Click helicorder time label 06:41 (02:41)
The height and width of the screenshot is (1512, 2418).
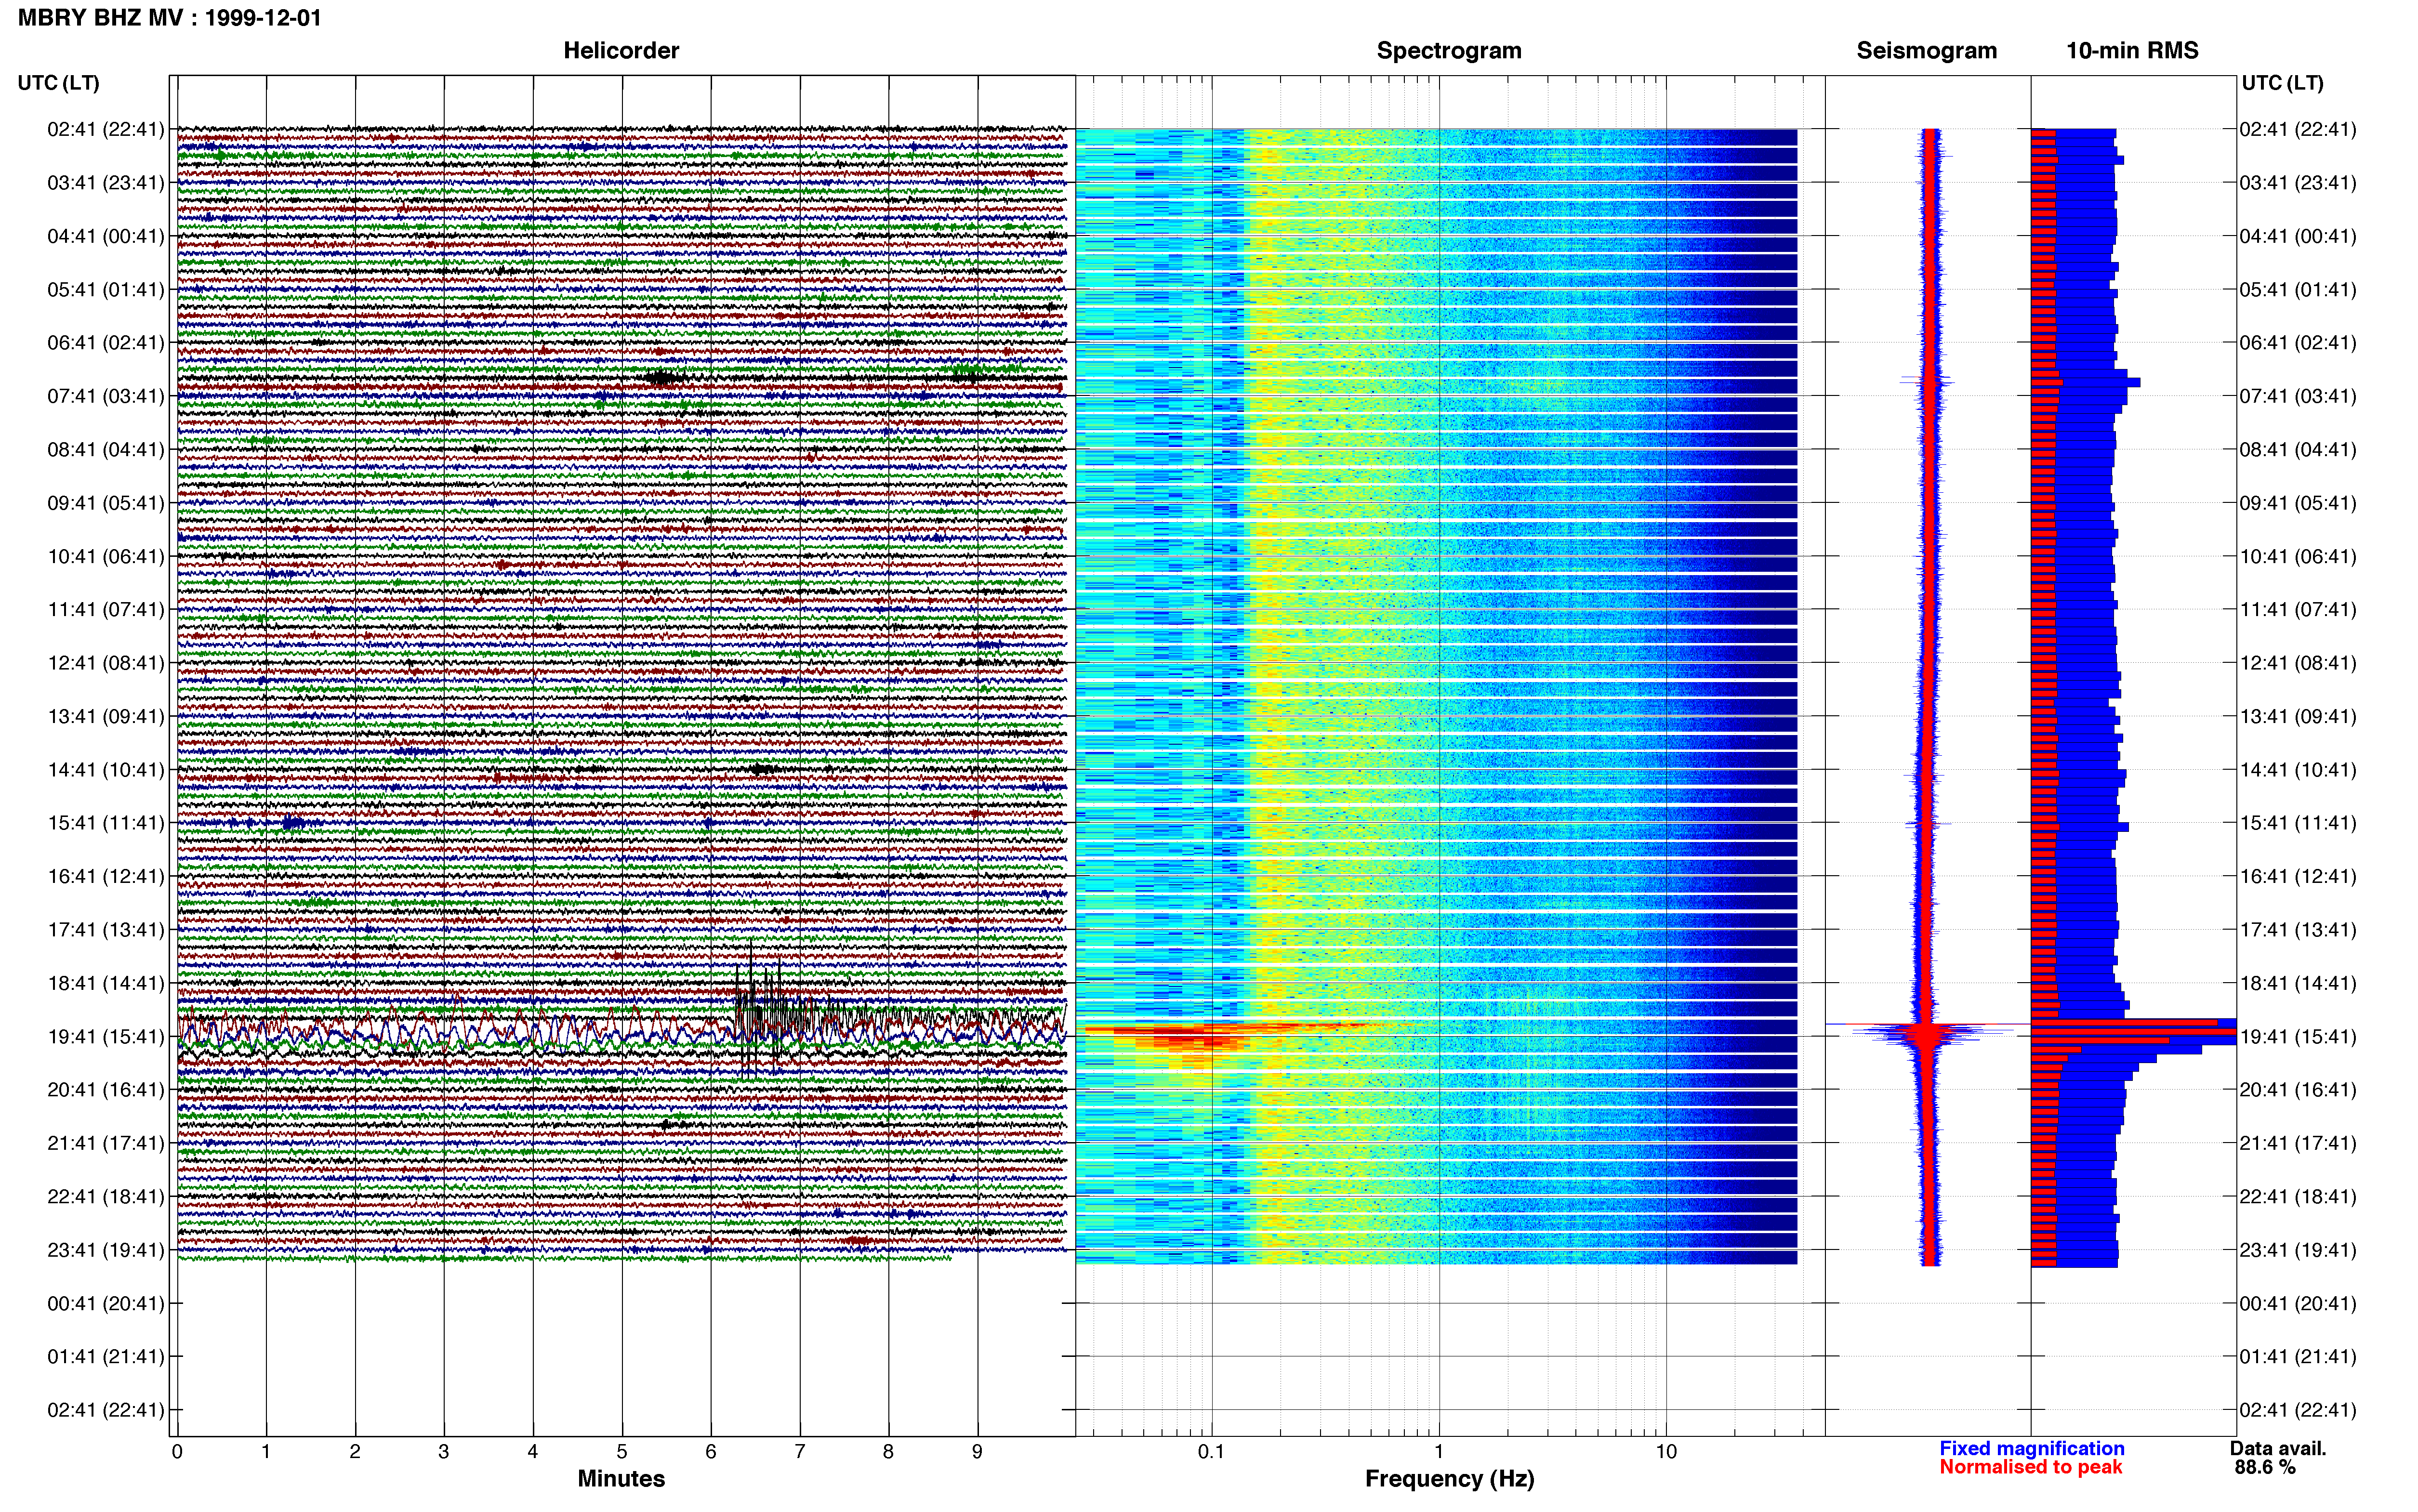coord(105,342)
